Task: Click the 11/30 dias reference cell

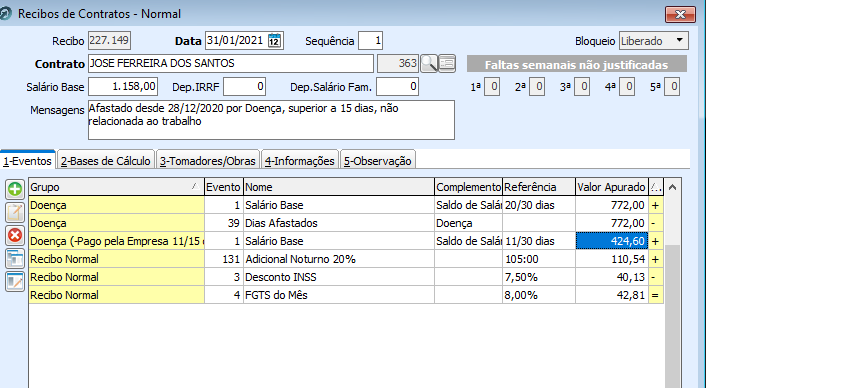Action: pos(538,241)
